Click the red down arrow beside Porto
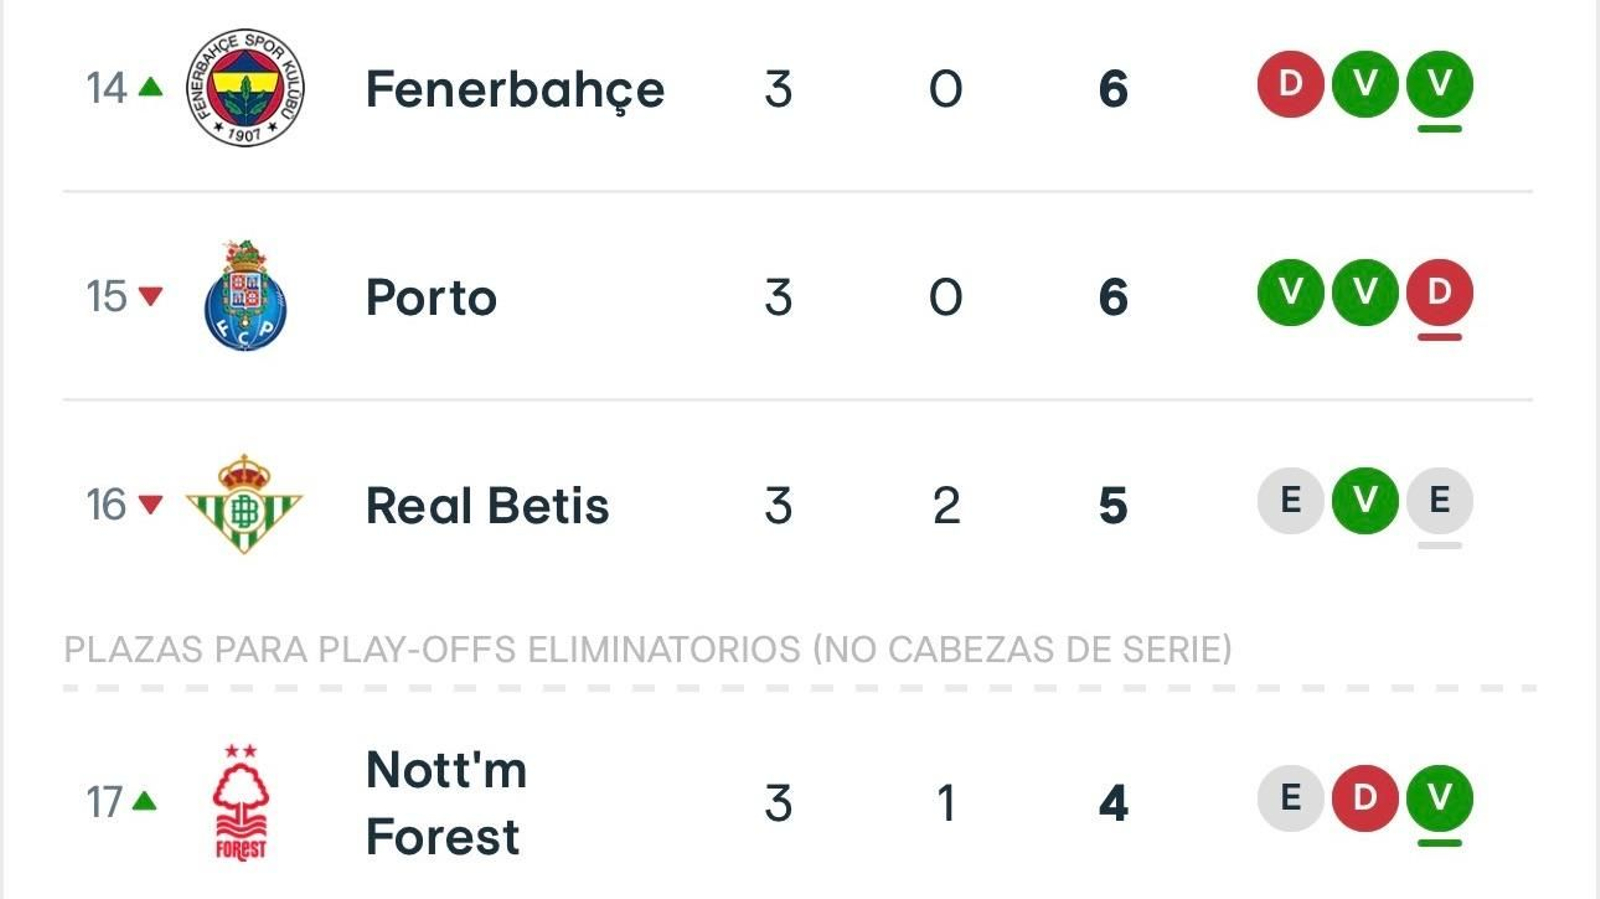Image resolution: width=1600 pixels, height=899 pixels. click(148, 297)
